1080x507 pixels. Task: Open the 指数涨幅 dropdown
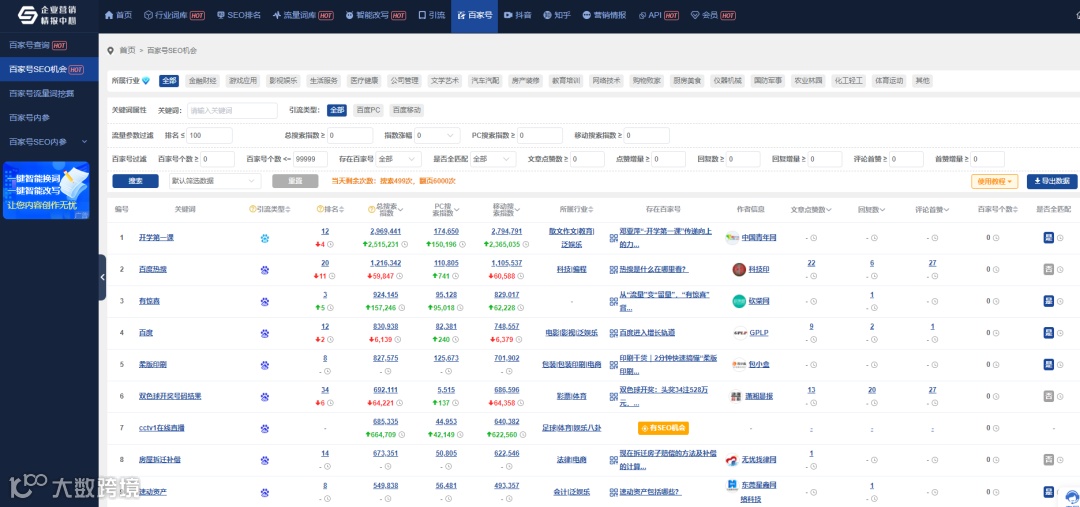[437, 136]
